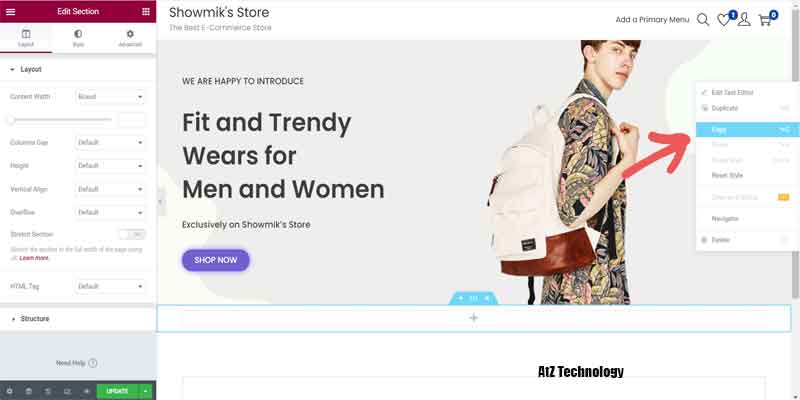
Task: Switch to the Advanced tab
Action: pyautogui.click(x=130, y=38)
